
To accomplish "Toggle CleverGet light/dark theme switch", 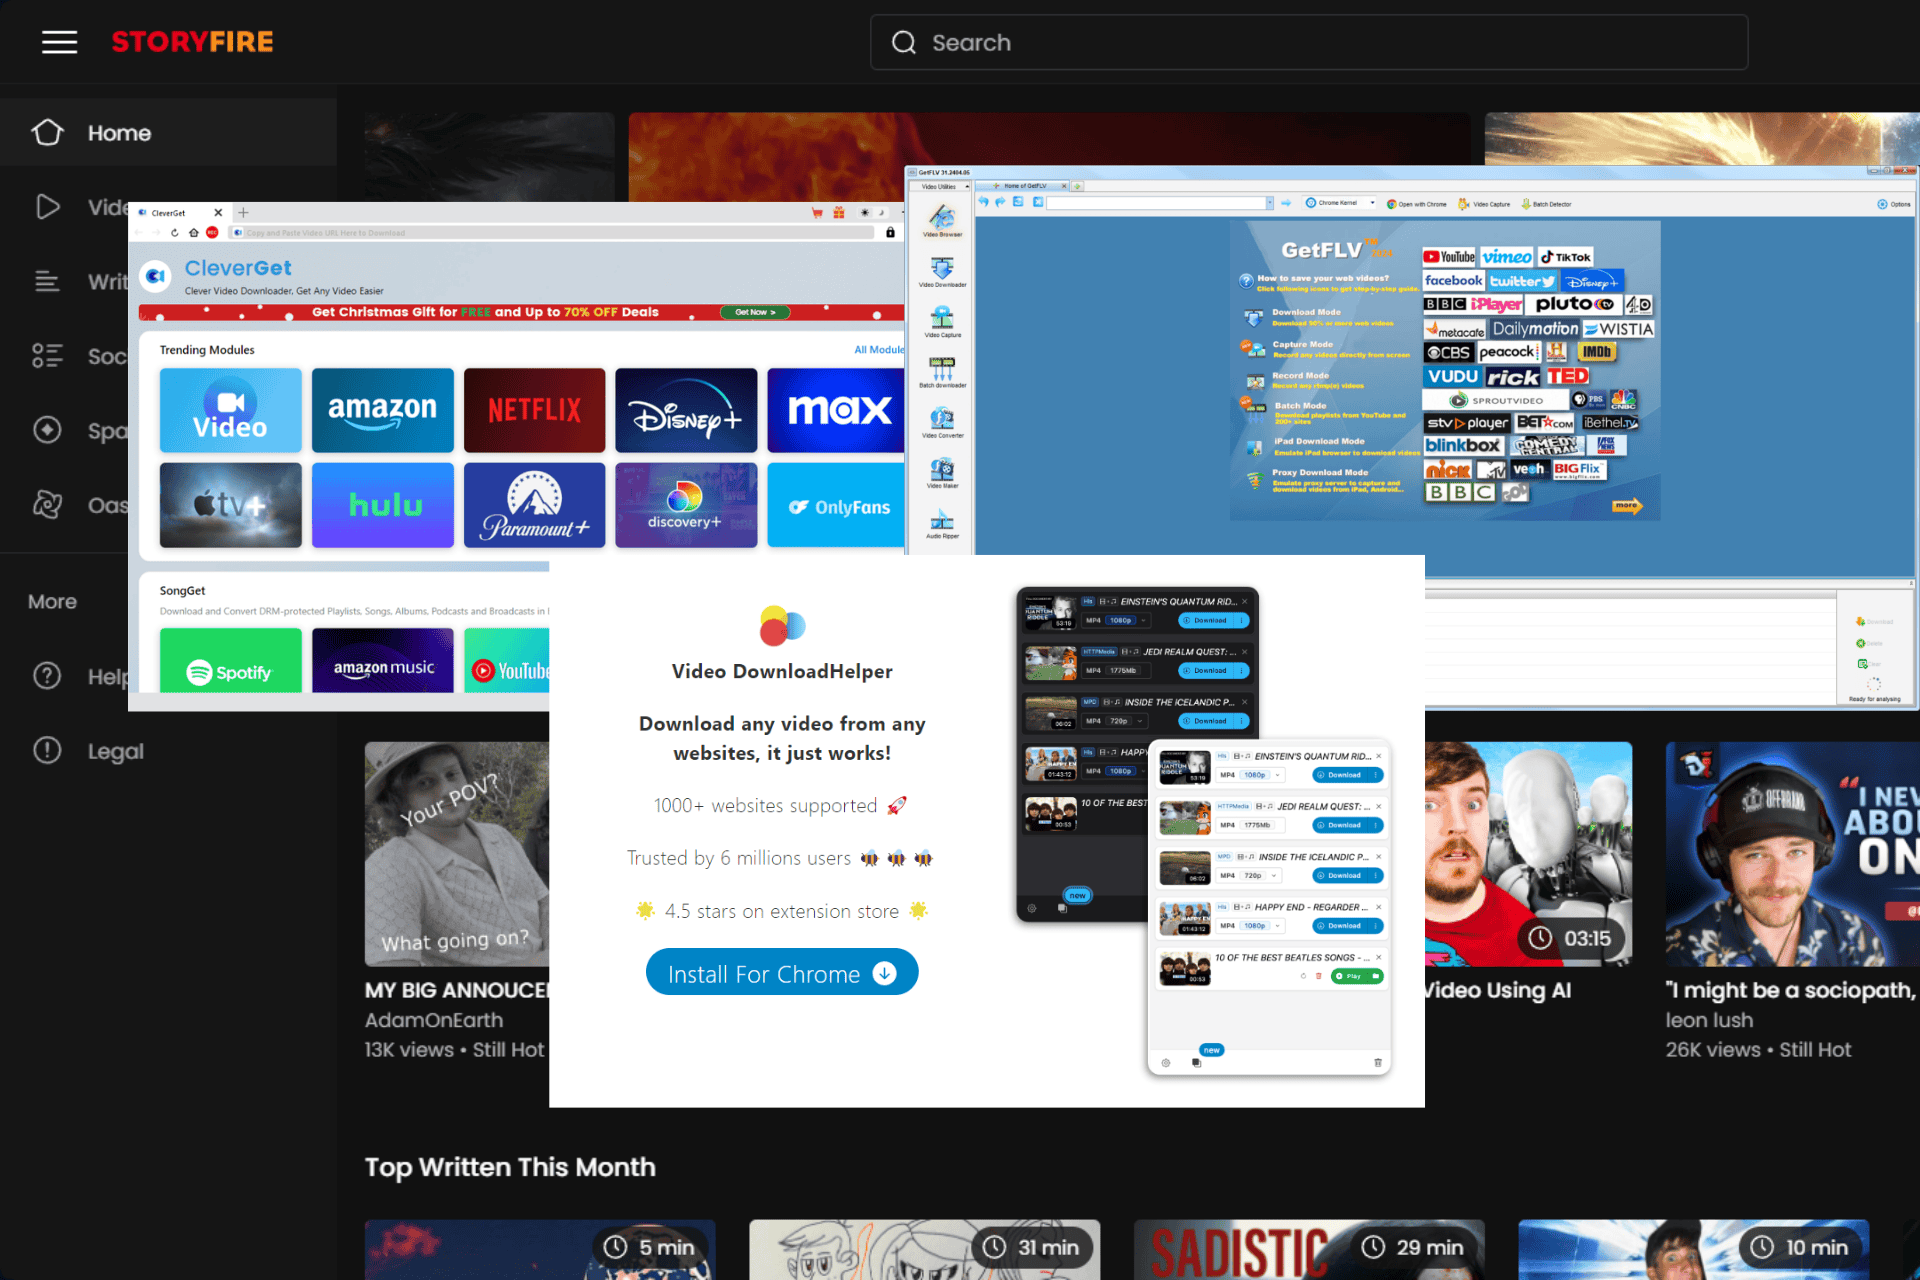I will [x=872, y=213].
